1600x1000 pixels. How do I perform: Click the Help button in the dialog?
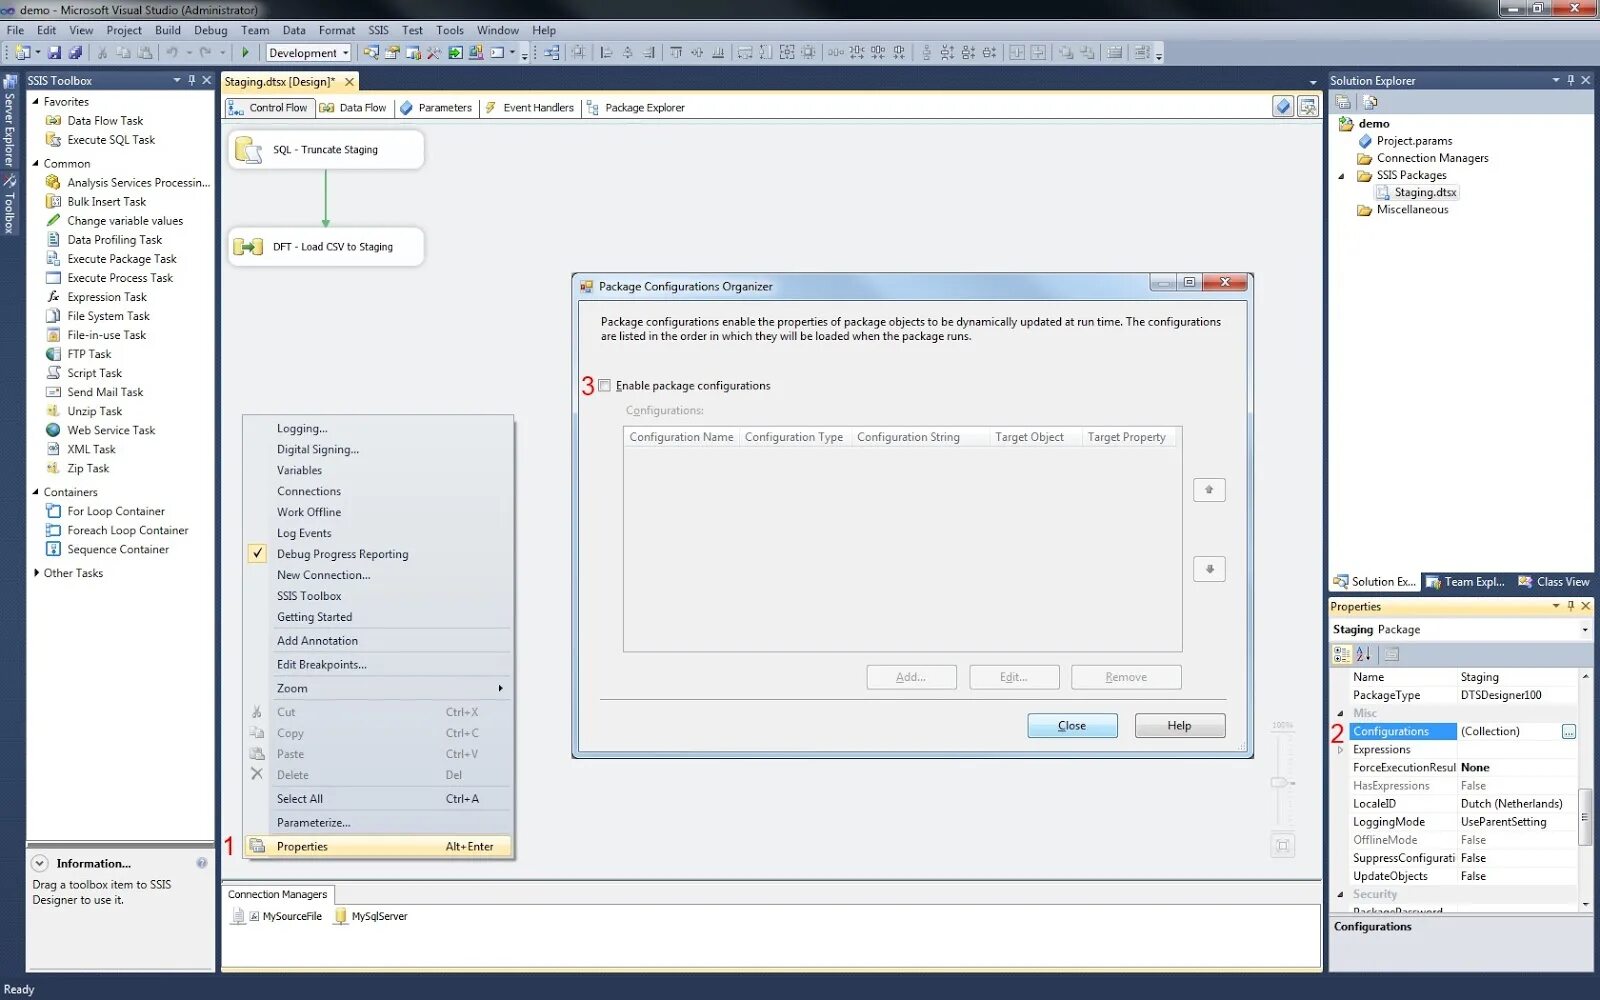1180,726
